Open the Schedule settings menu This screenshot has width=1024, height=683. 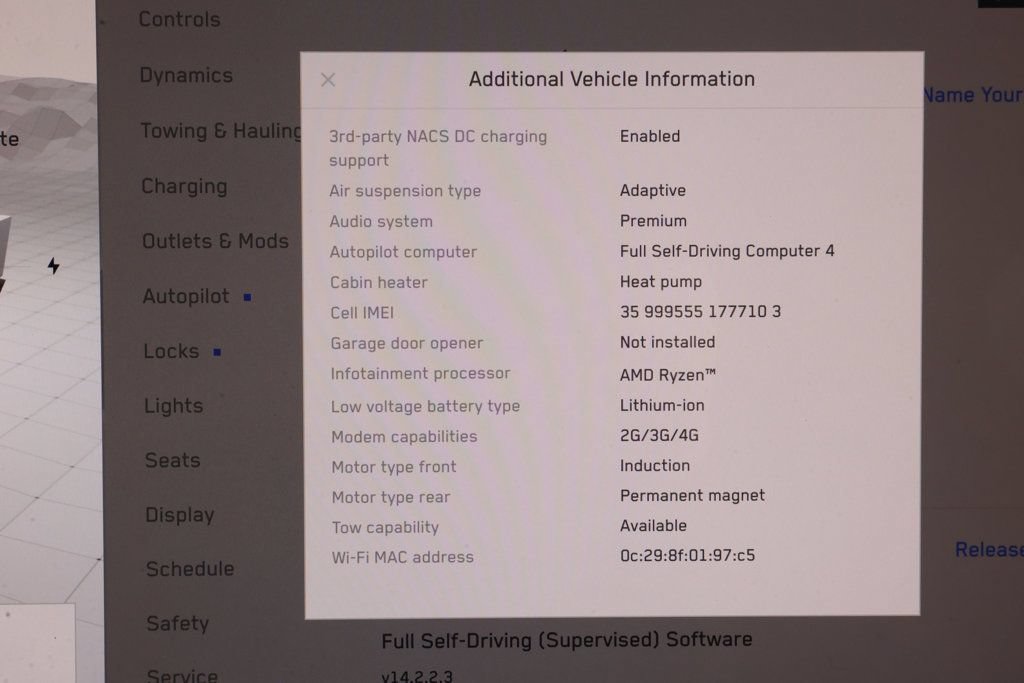point(190,569)
